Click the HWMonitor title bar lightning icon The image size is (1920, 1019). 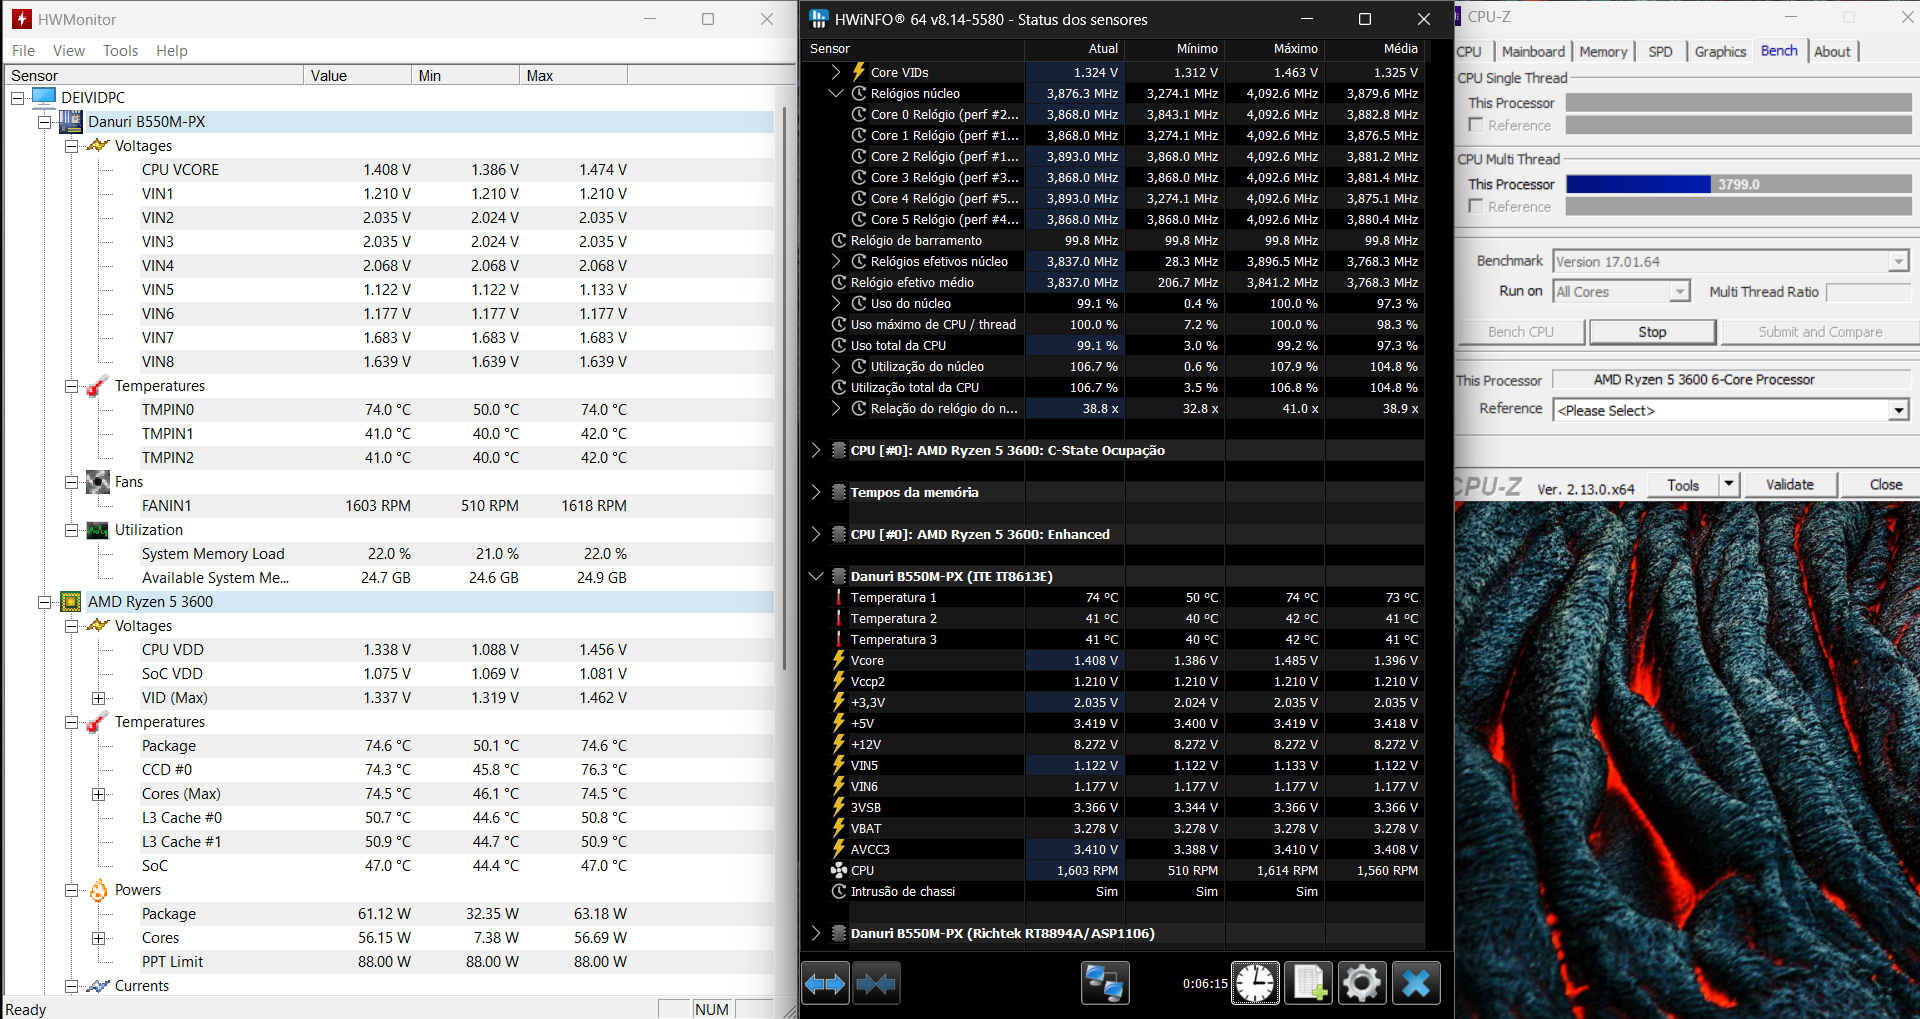[21, 19]
